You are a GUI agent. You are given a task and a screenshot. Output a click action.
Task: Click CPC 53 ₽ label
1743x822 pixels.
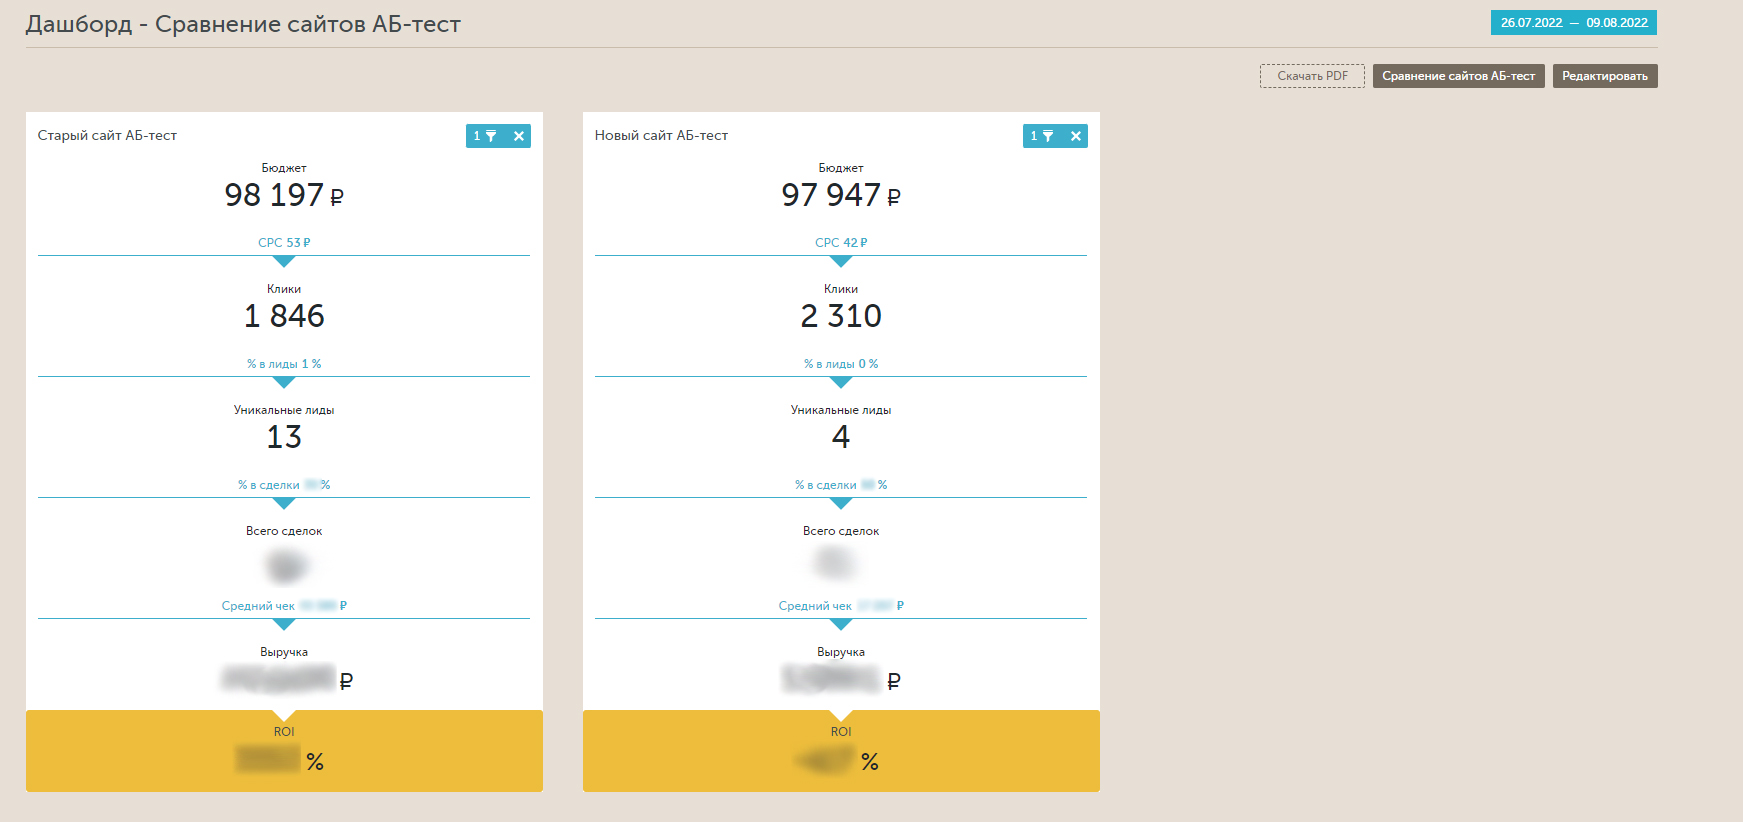pyautogui.click(x=284, y=243)
